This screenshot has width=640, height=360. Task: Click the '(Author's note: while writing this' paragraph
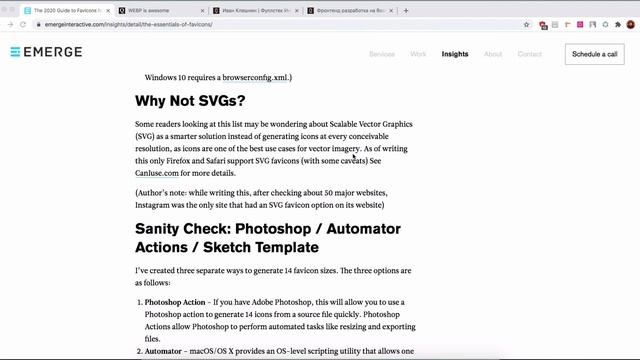[x=261, y=199]
